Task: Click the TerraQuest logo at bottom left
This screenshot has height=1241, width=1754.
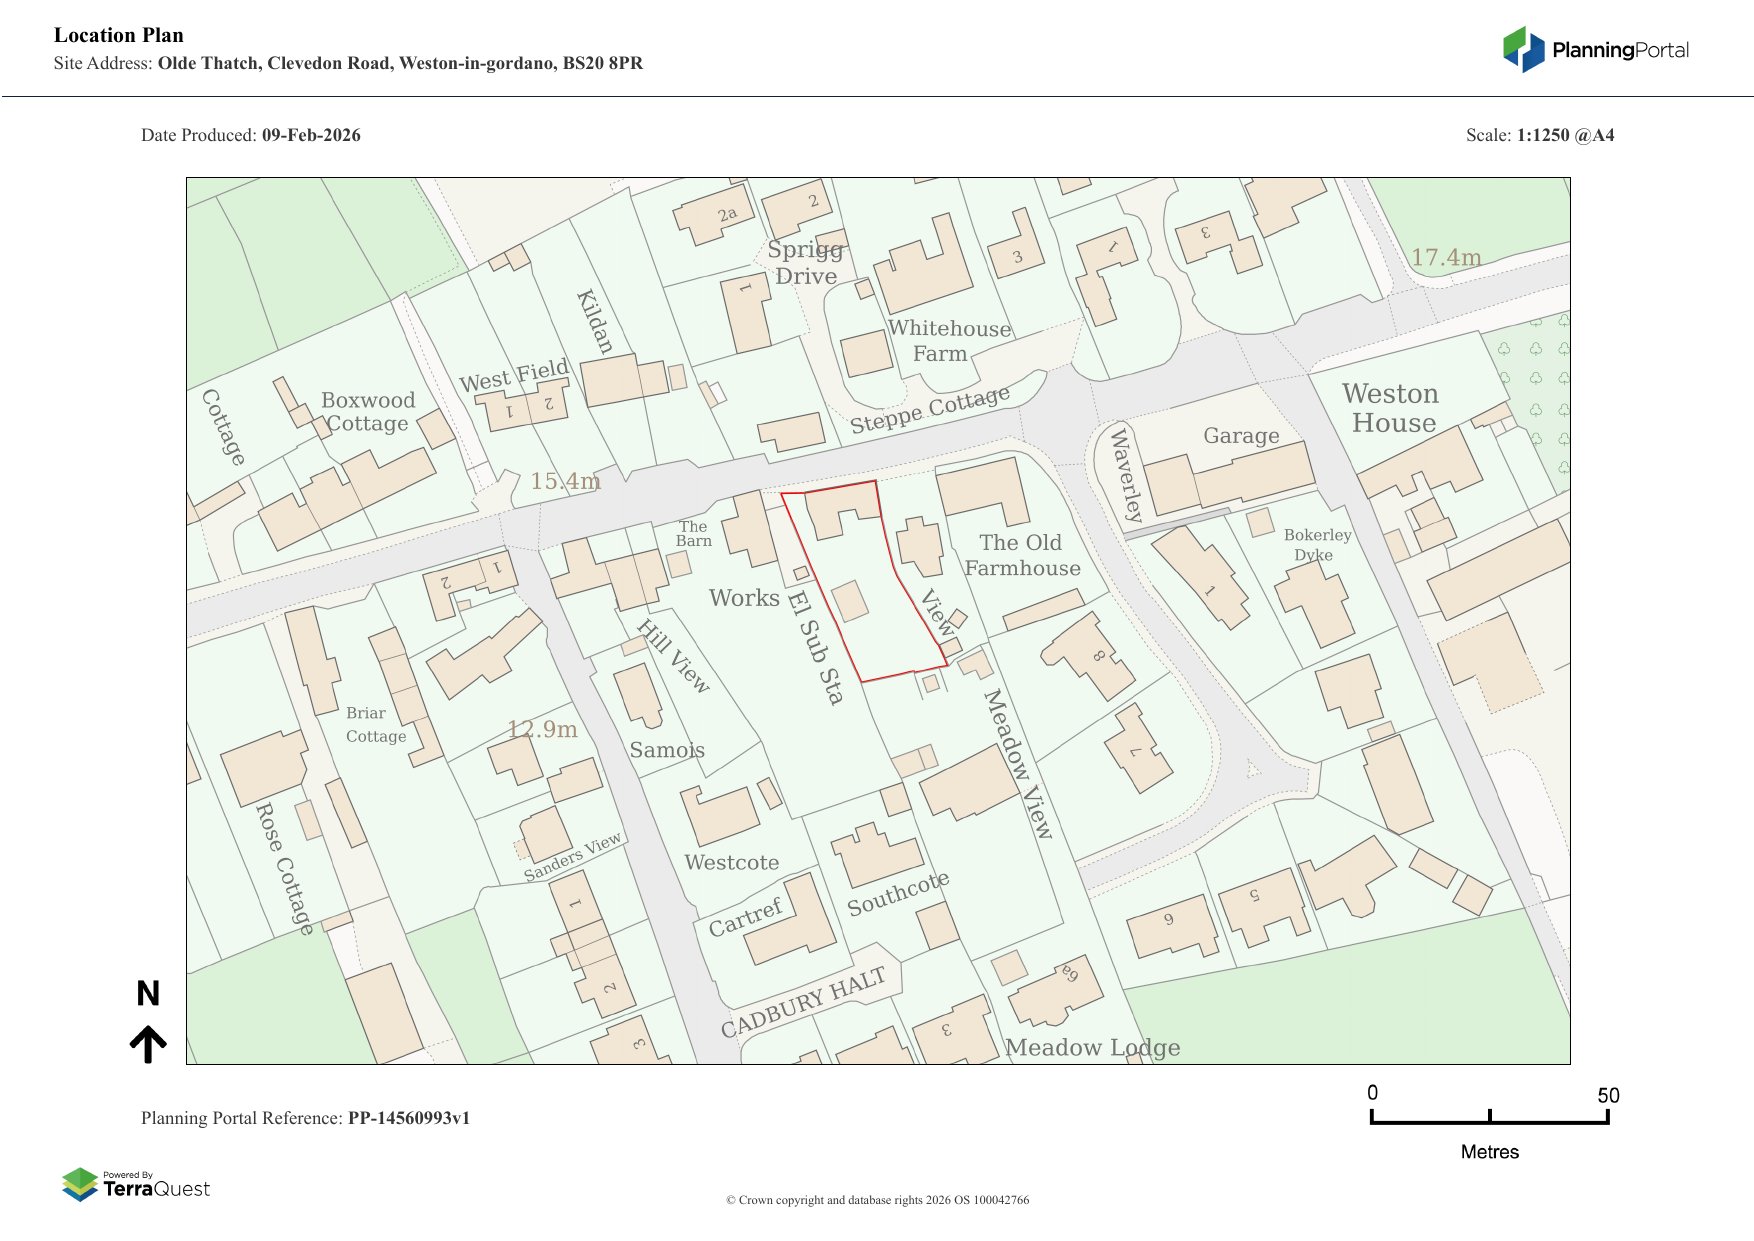Action: (x=136, y=1185)
